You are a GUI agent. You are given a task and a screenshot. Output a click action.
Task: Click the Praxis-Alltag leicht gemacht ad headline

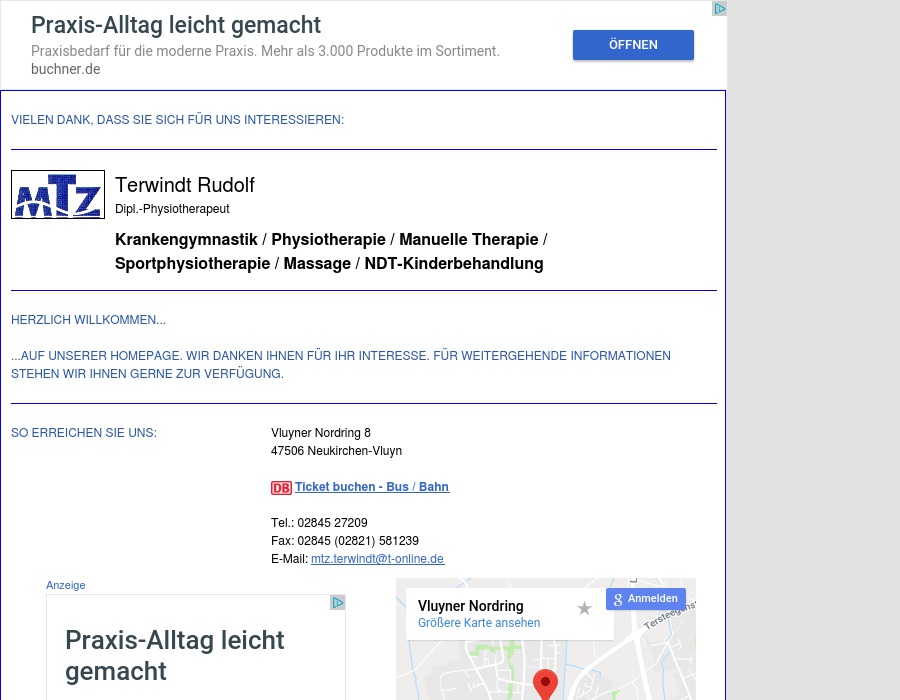[176, 25]
